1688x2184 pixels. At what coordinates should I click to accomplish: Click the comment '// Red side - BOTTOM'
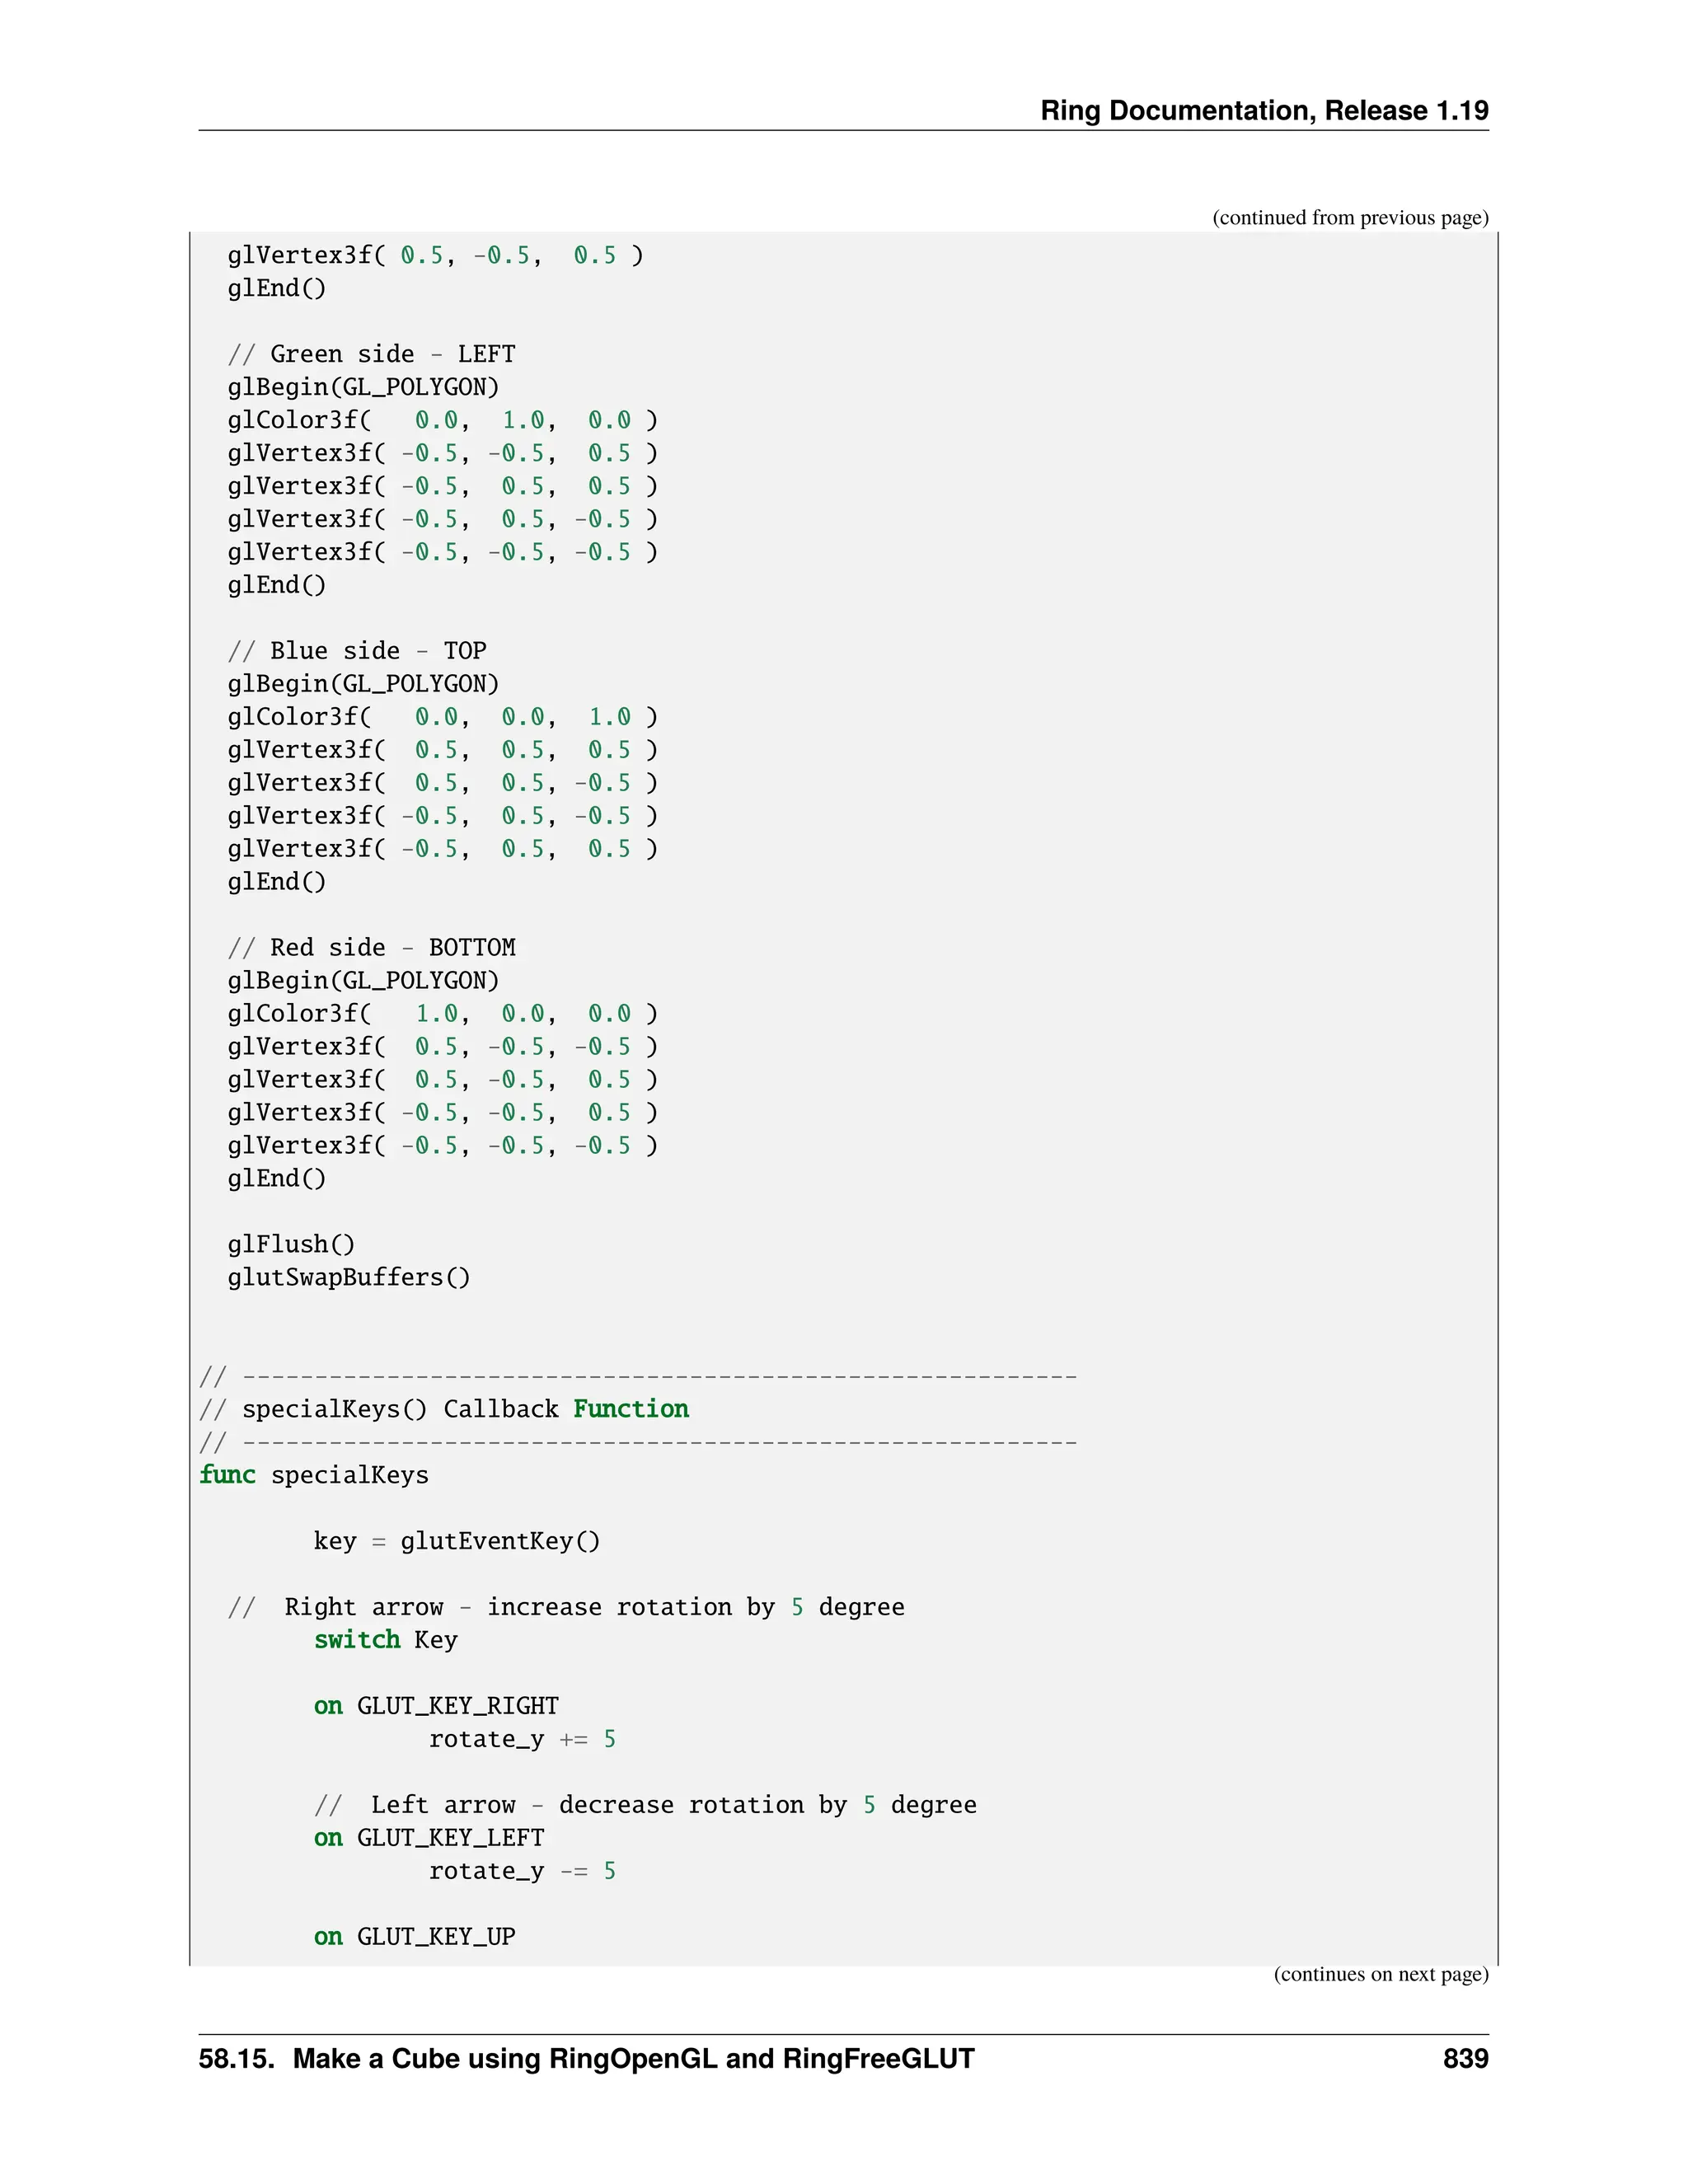371,947
